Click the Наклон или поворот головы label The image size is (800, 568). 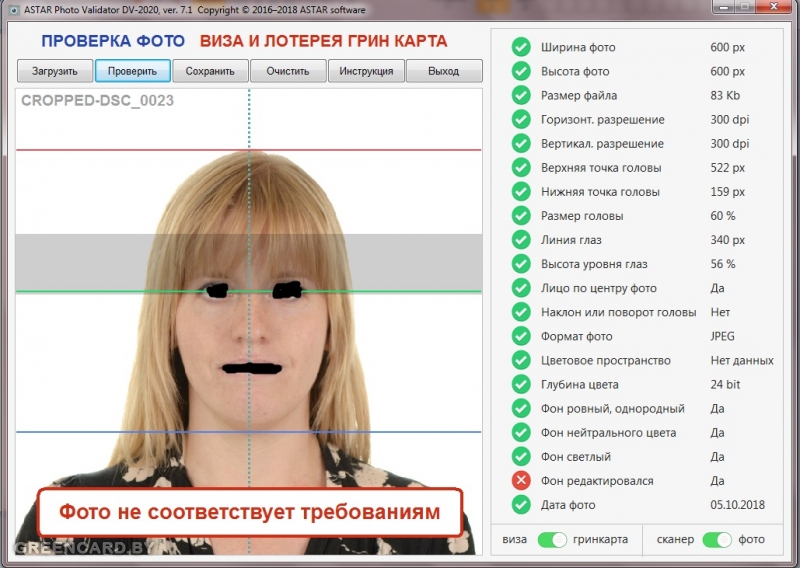pyautogui.click(x=618, y=312)
